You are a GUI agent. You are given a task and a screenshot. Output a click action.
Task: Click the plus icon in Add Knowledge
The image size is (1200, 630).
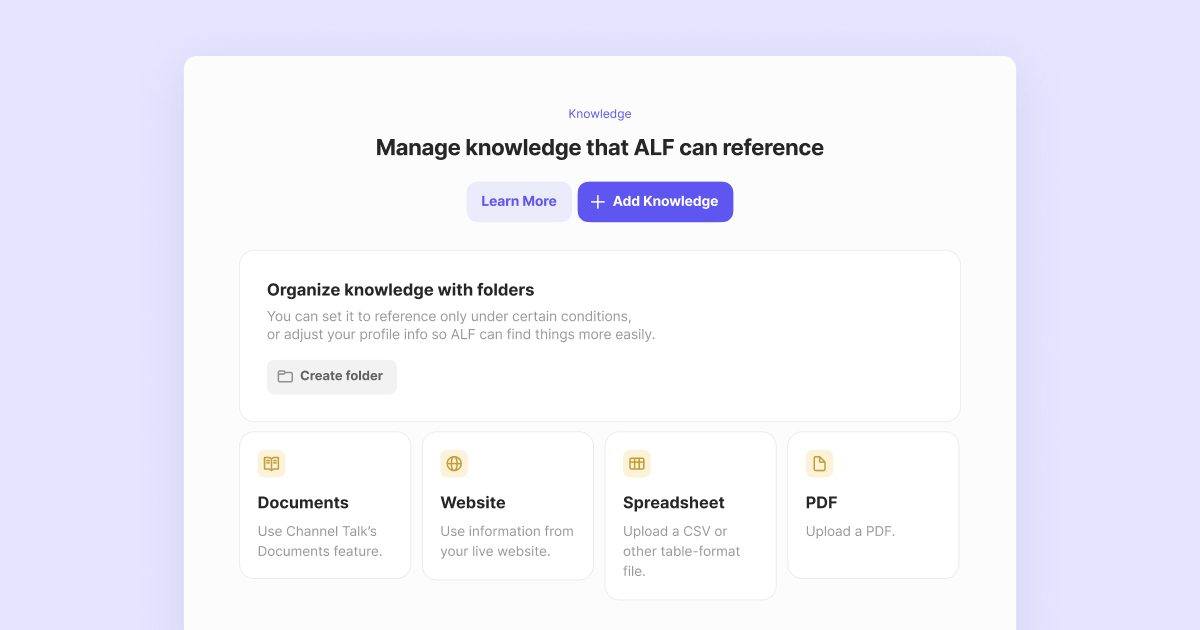[598, 202]
